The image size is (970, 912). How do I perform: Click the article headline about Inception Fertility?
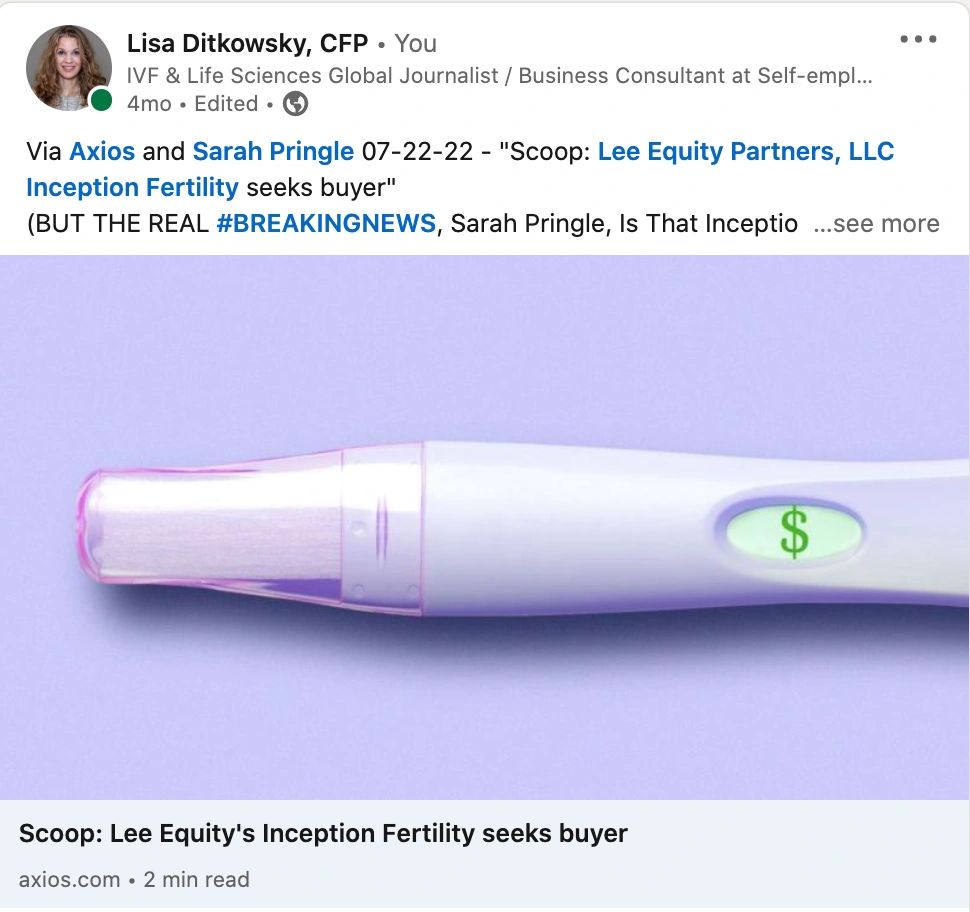[323, 833]
